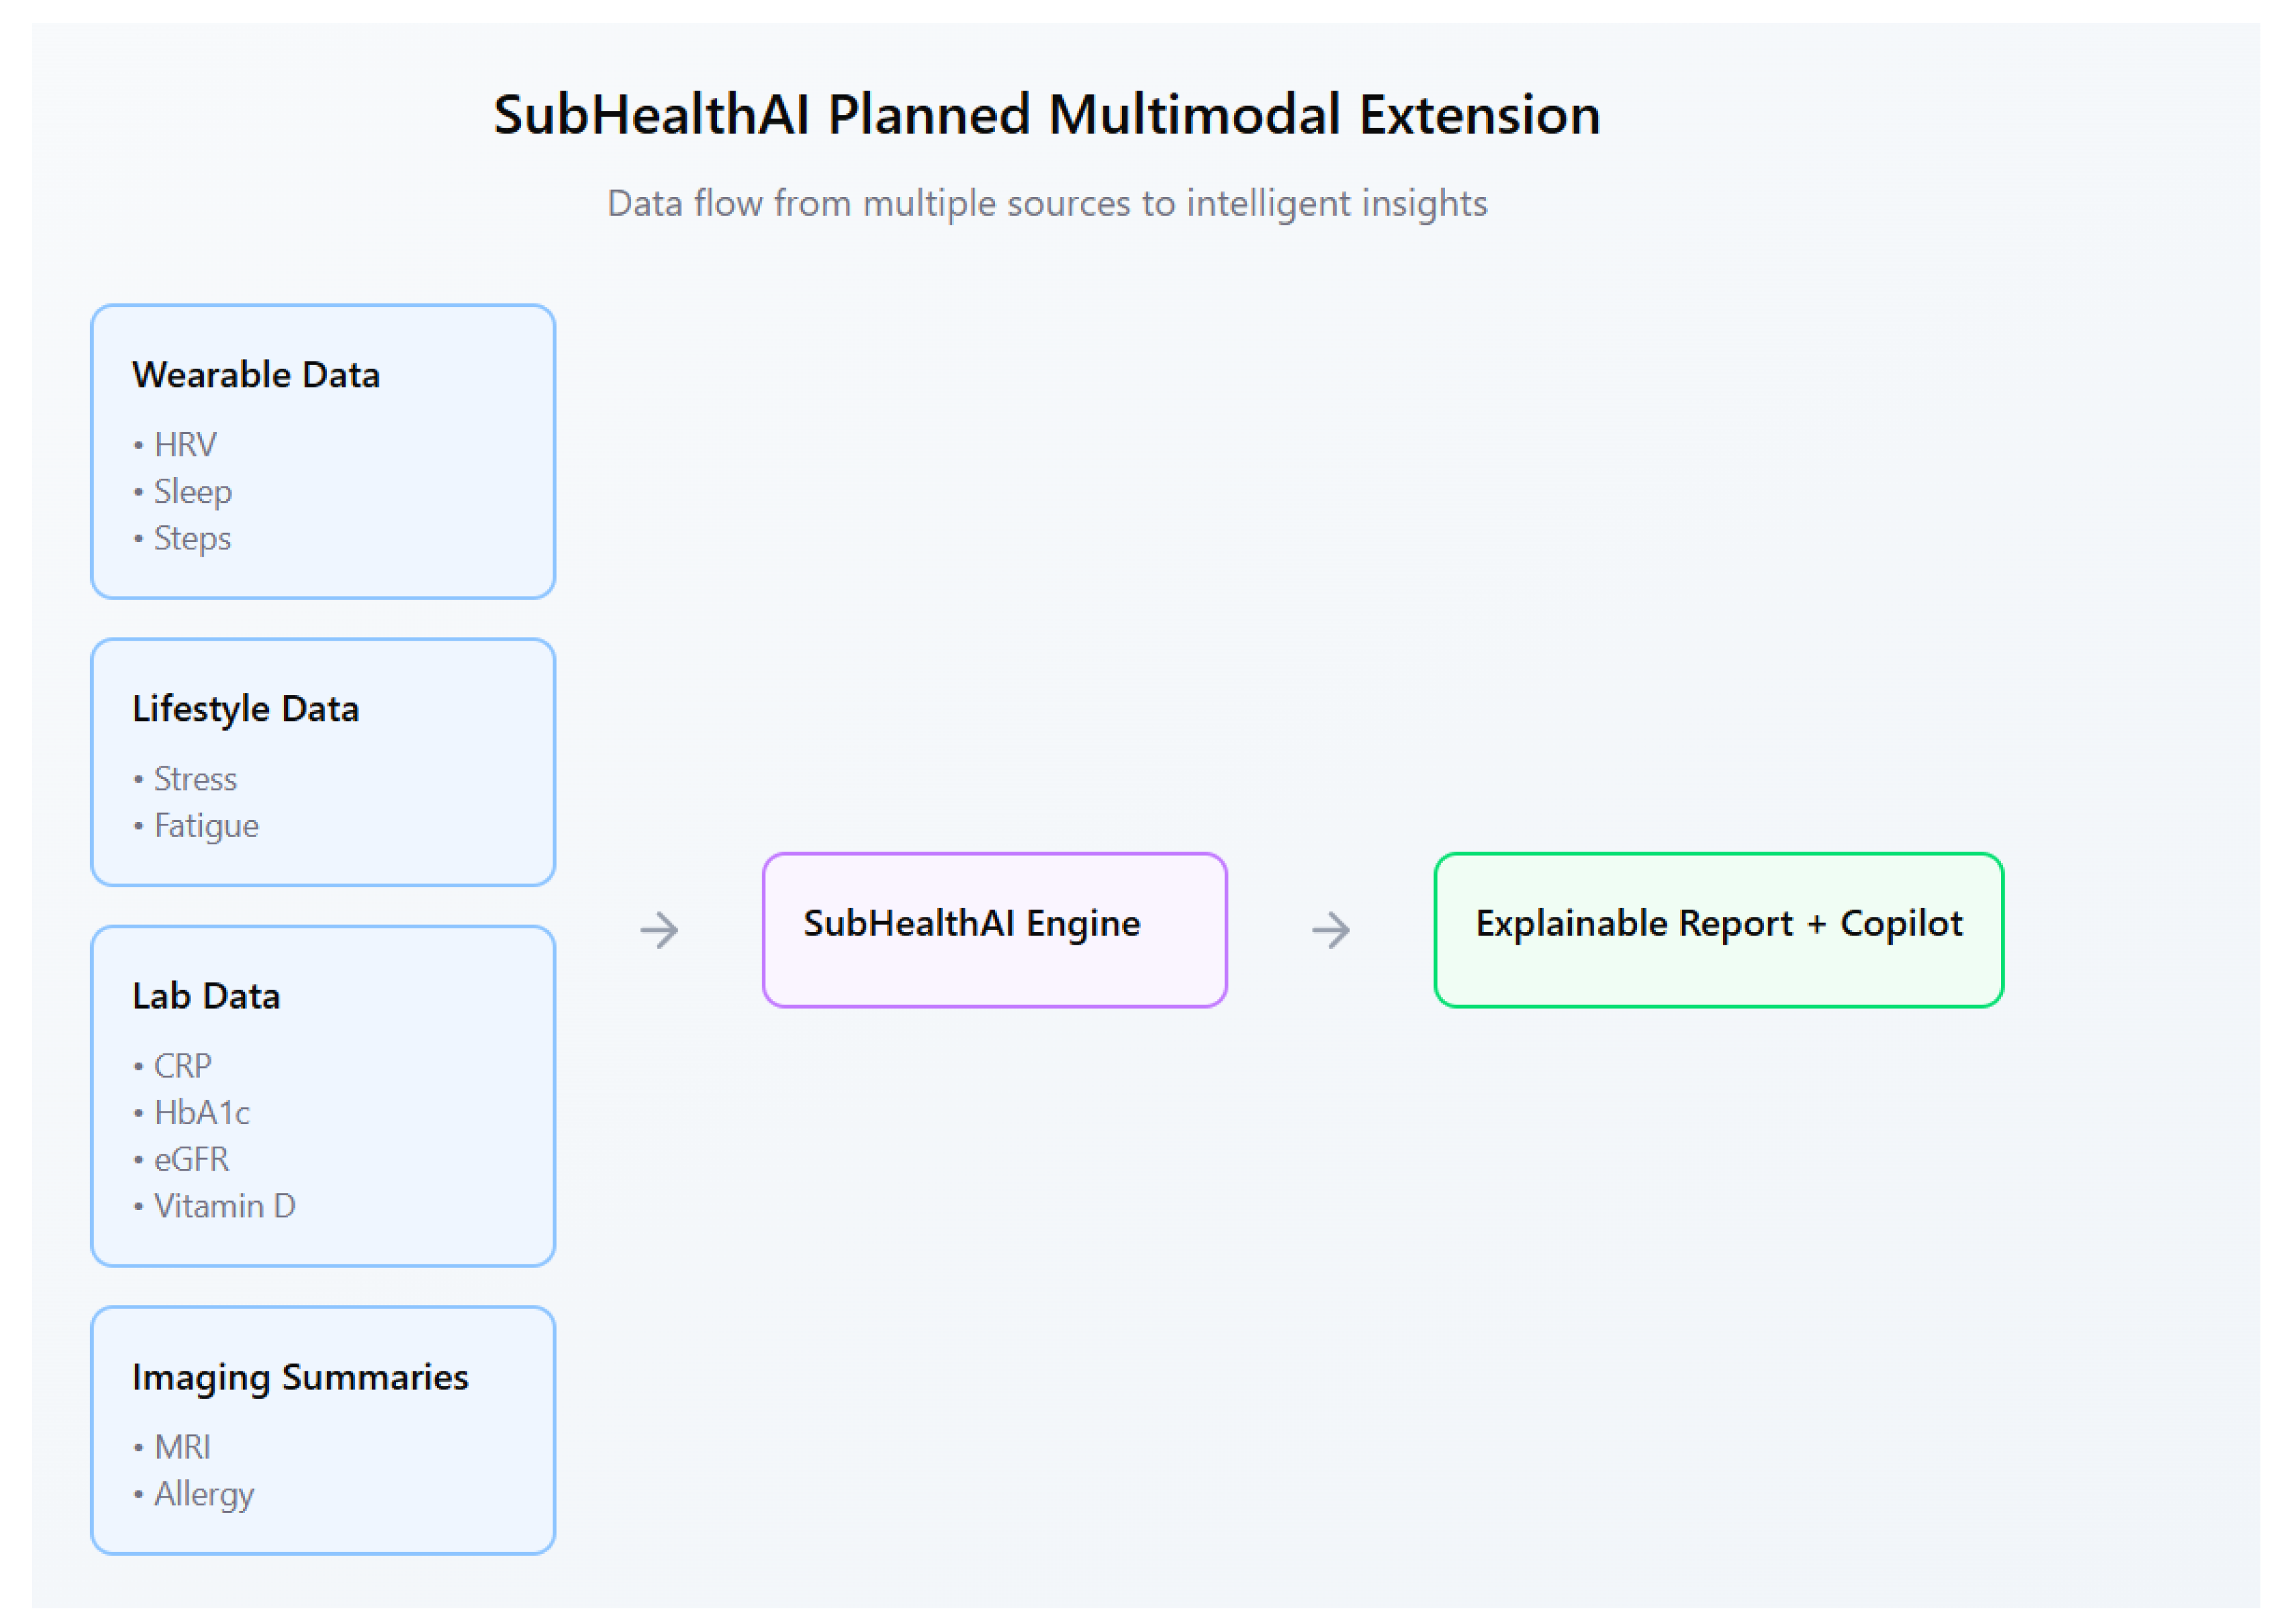Click the SubHealthAI Planned Multimodal Extension title

[x=1046, y=114]
